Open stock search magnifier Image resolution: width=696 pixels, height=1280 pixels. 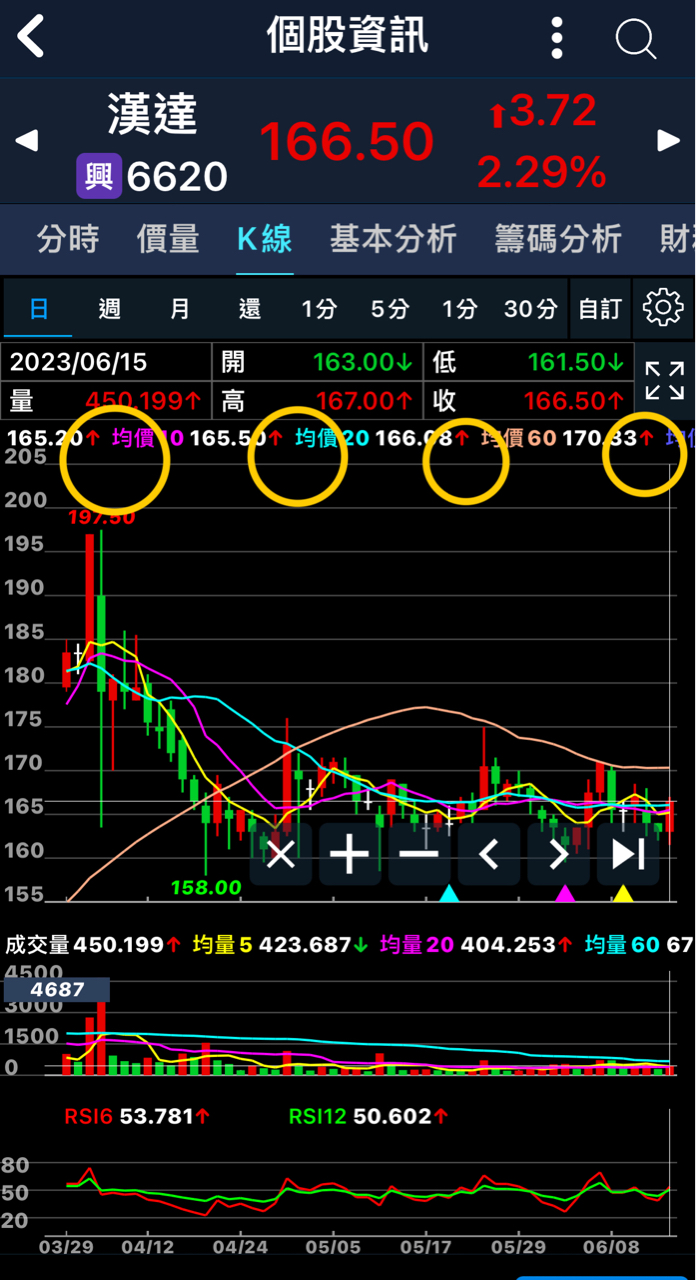pos(635,39)
